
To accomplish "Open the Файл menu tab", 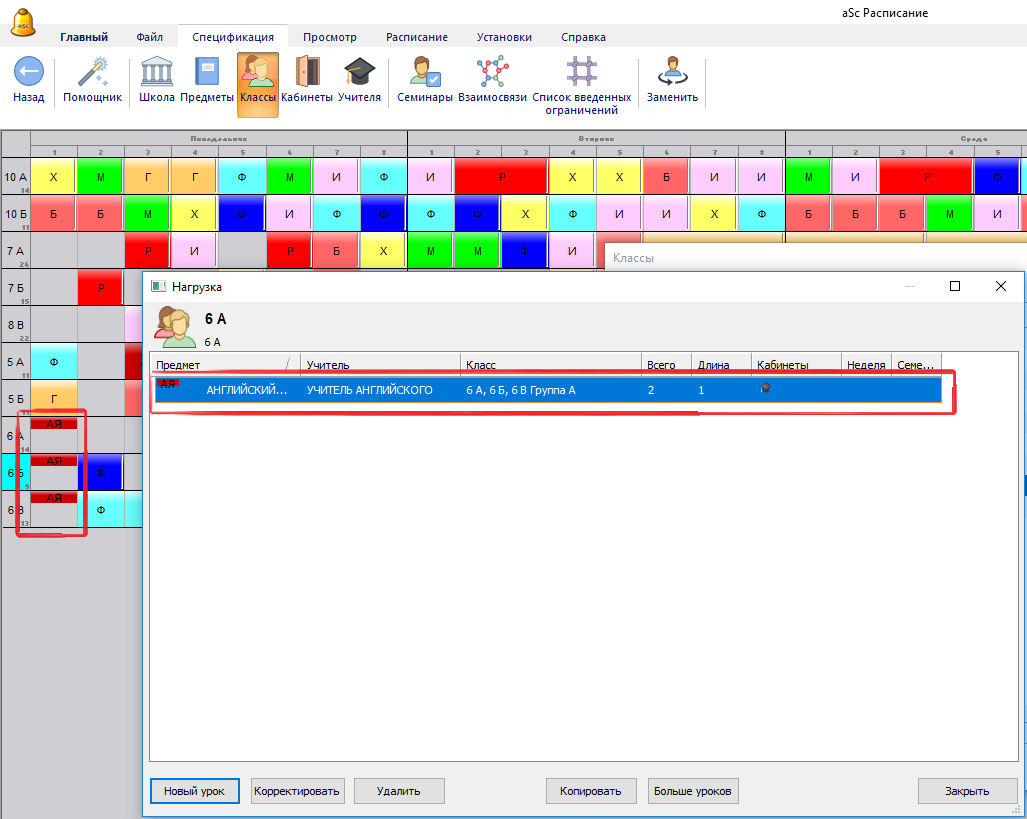I will [x=150, y=37].
